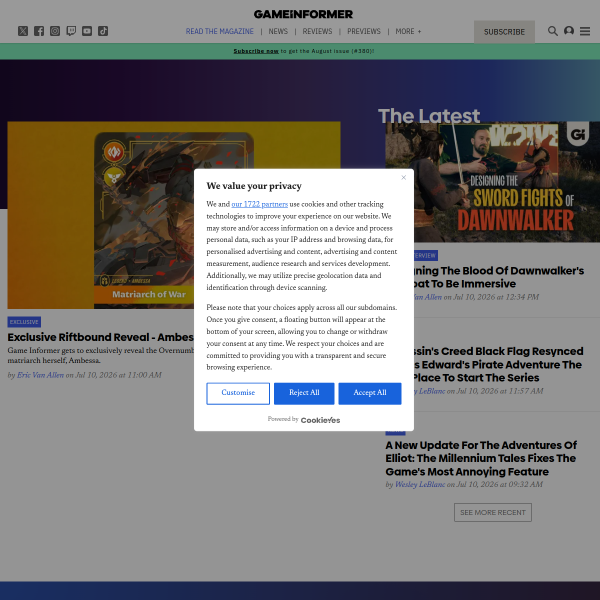600x600 pixels.
Task: Click the search magnifier icon
Action: point(553,31)
